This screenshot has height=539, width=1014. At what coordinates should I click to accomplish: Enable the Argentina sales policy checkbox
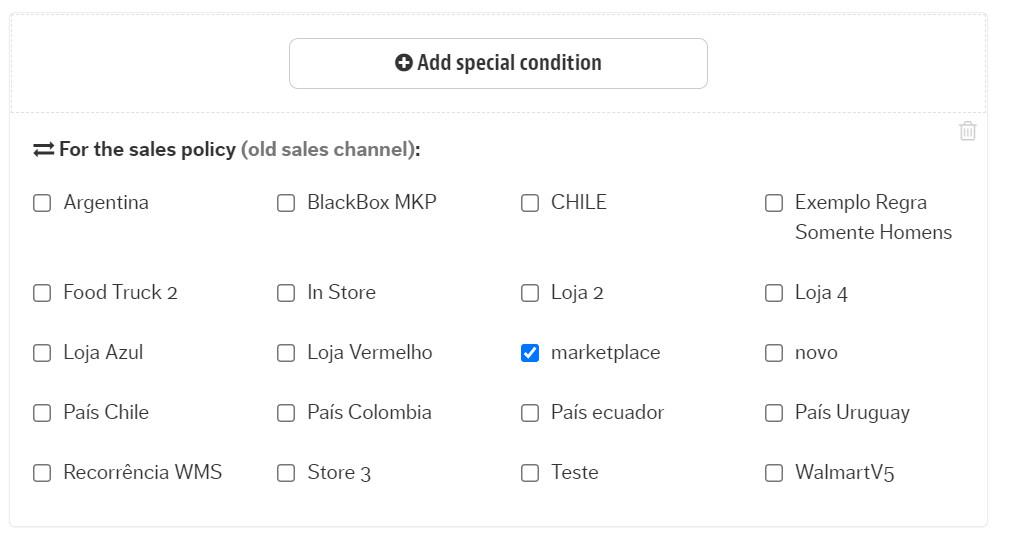click(42, 203)
